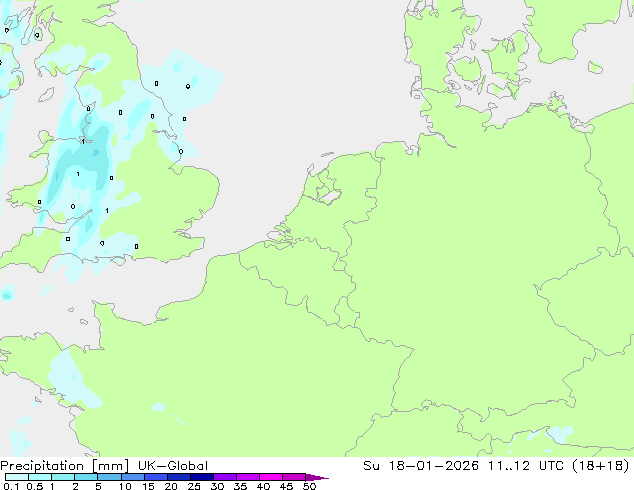Screen dimensions: 634x490
Task: Click the 0.5–1 mm legend color swatch
Action: click(40, 477)
